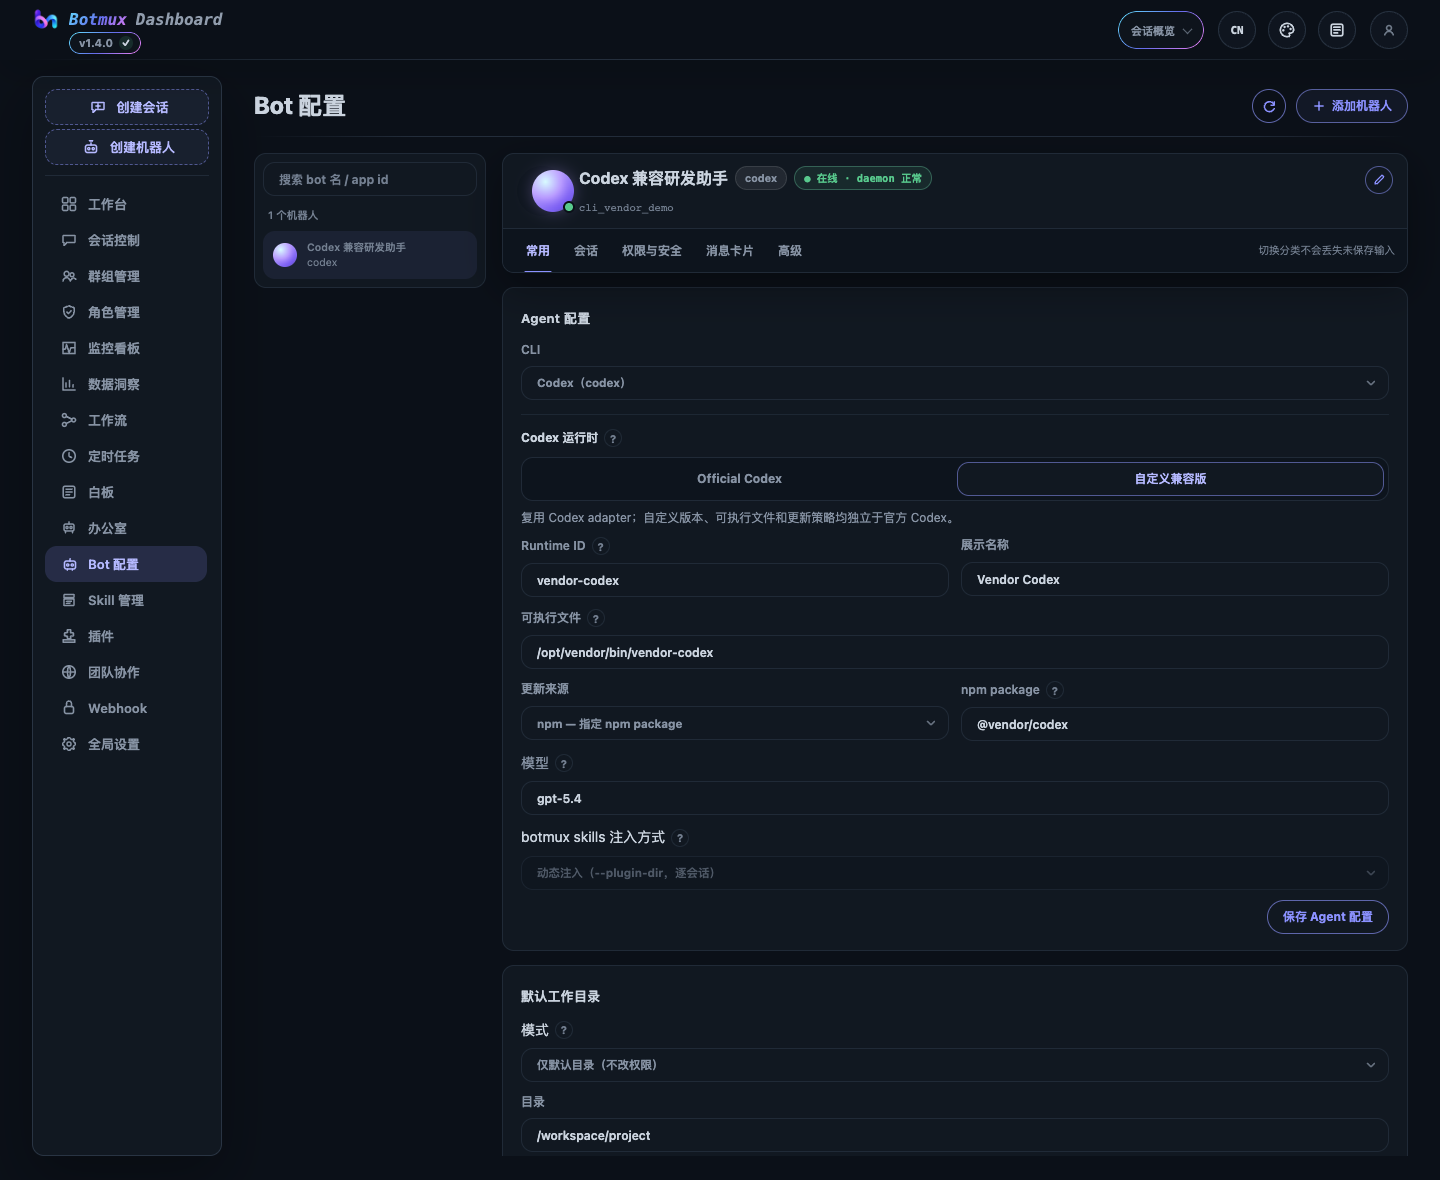
Task: Click the v1.4.0 version badge
Action: pos(105,43)
